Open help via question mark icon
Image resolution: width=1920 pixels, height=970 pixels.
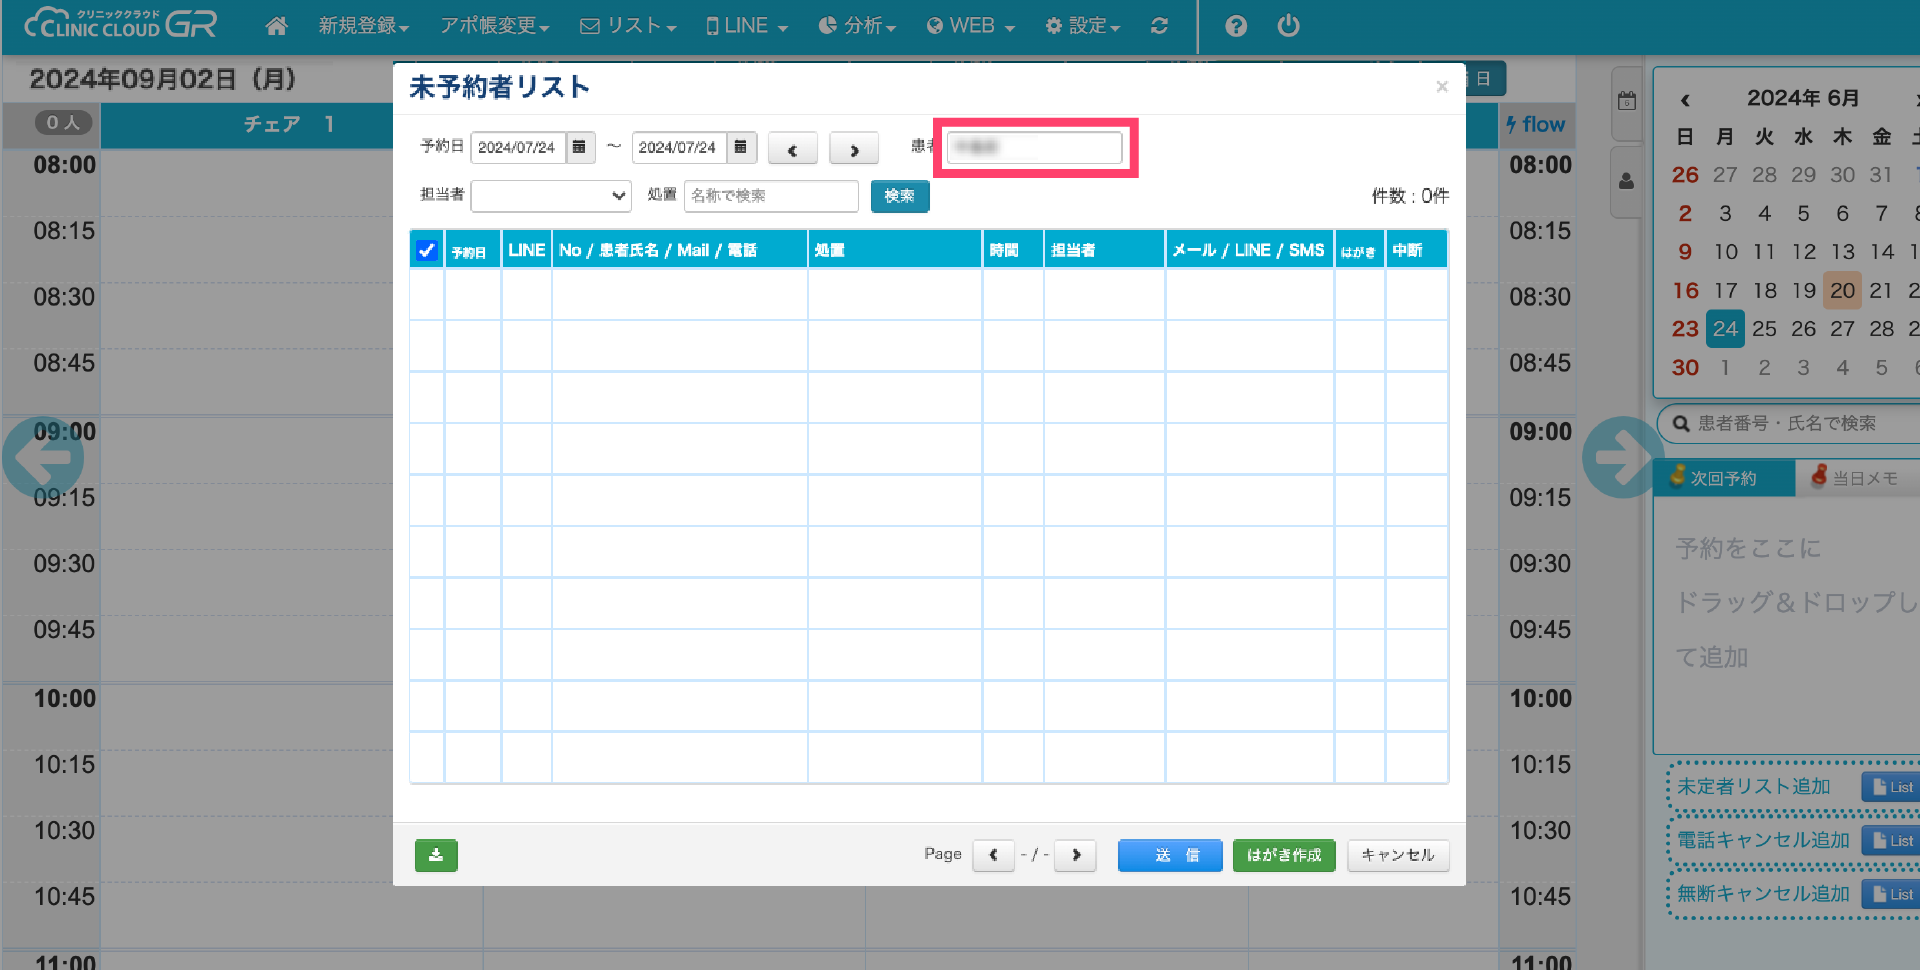1236,26
